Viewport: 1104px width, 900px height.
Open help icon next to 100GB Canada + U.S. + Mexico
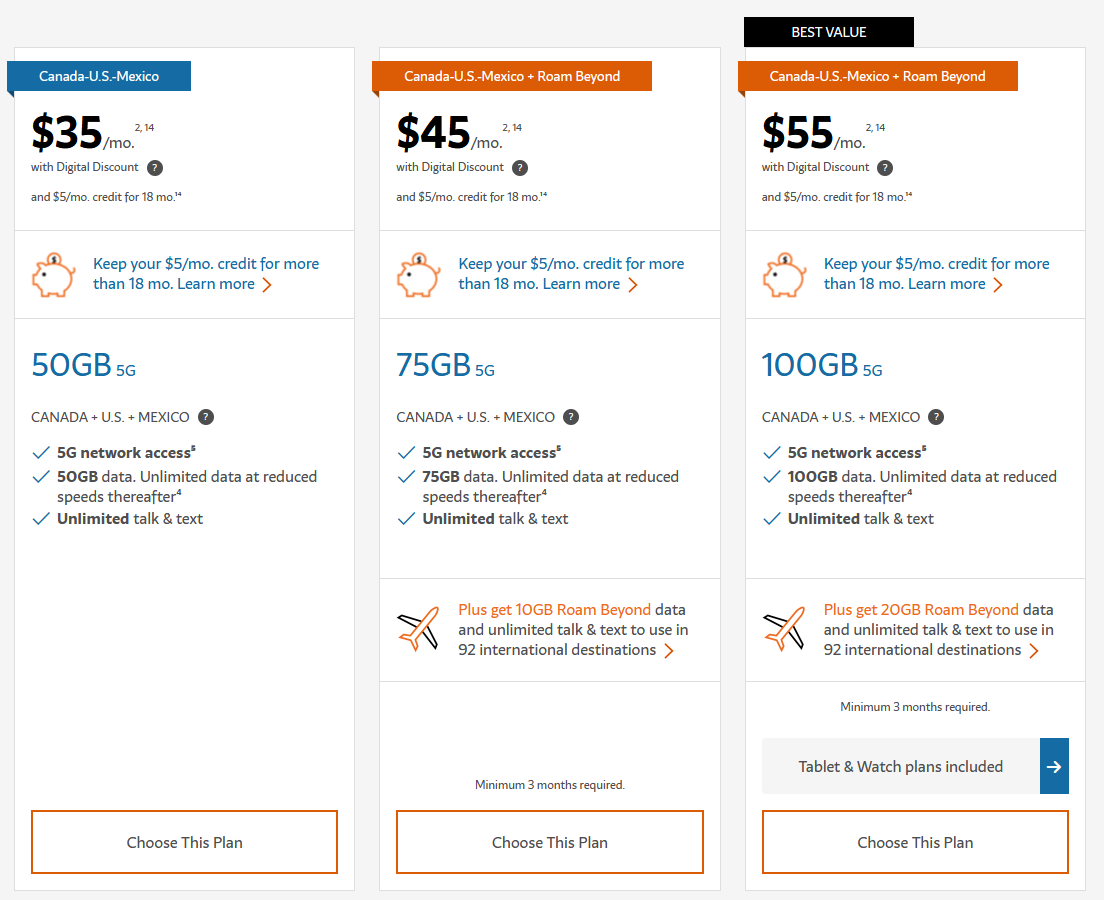point(936,417)
